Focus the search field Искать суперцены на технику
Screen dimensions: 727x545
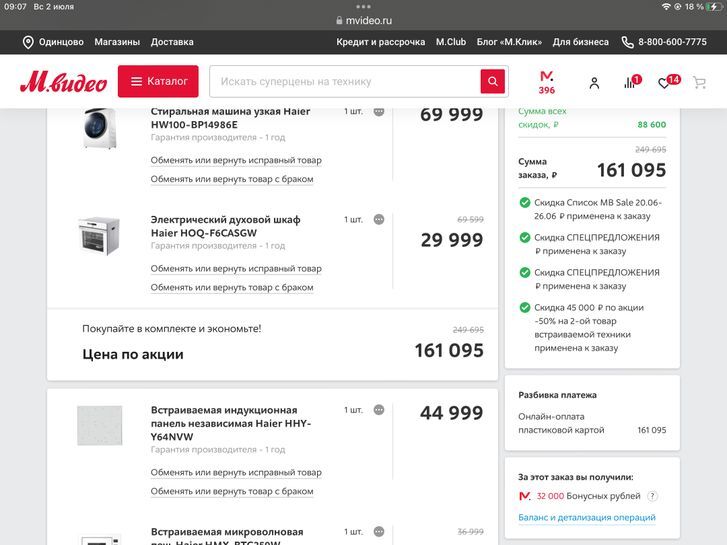[x=345, y=81]
